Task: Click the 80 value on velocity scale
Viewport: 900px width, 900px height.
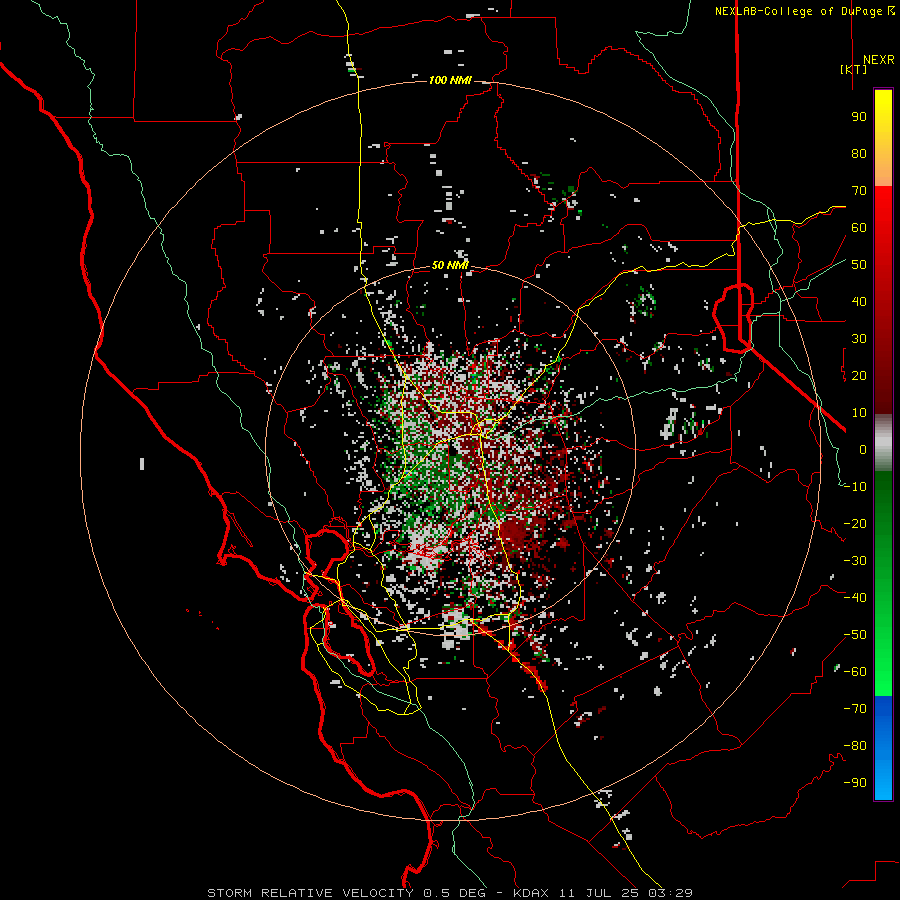Action: point(859,154)
